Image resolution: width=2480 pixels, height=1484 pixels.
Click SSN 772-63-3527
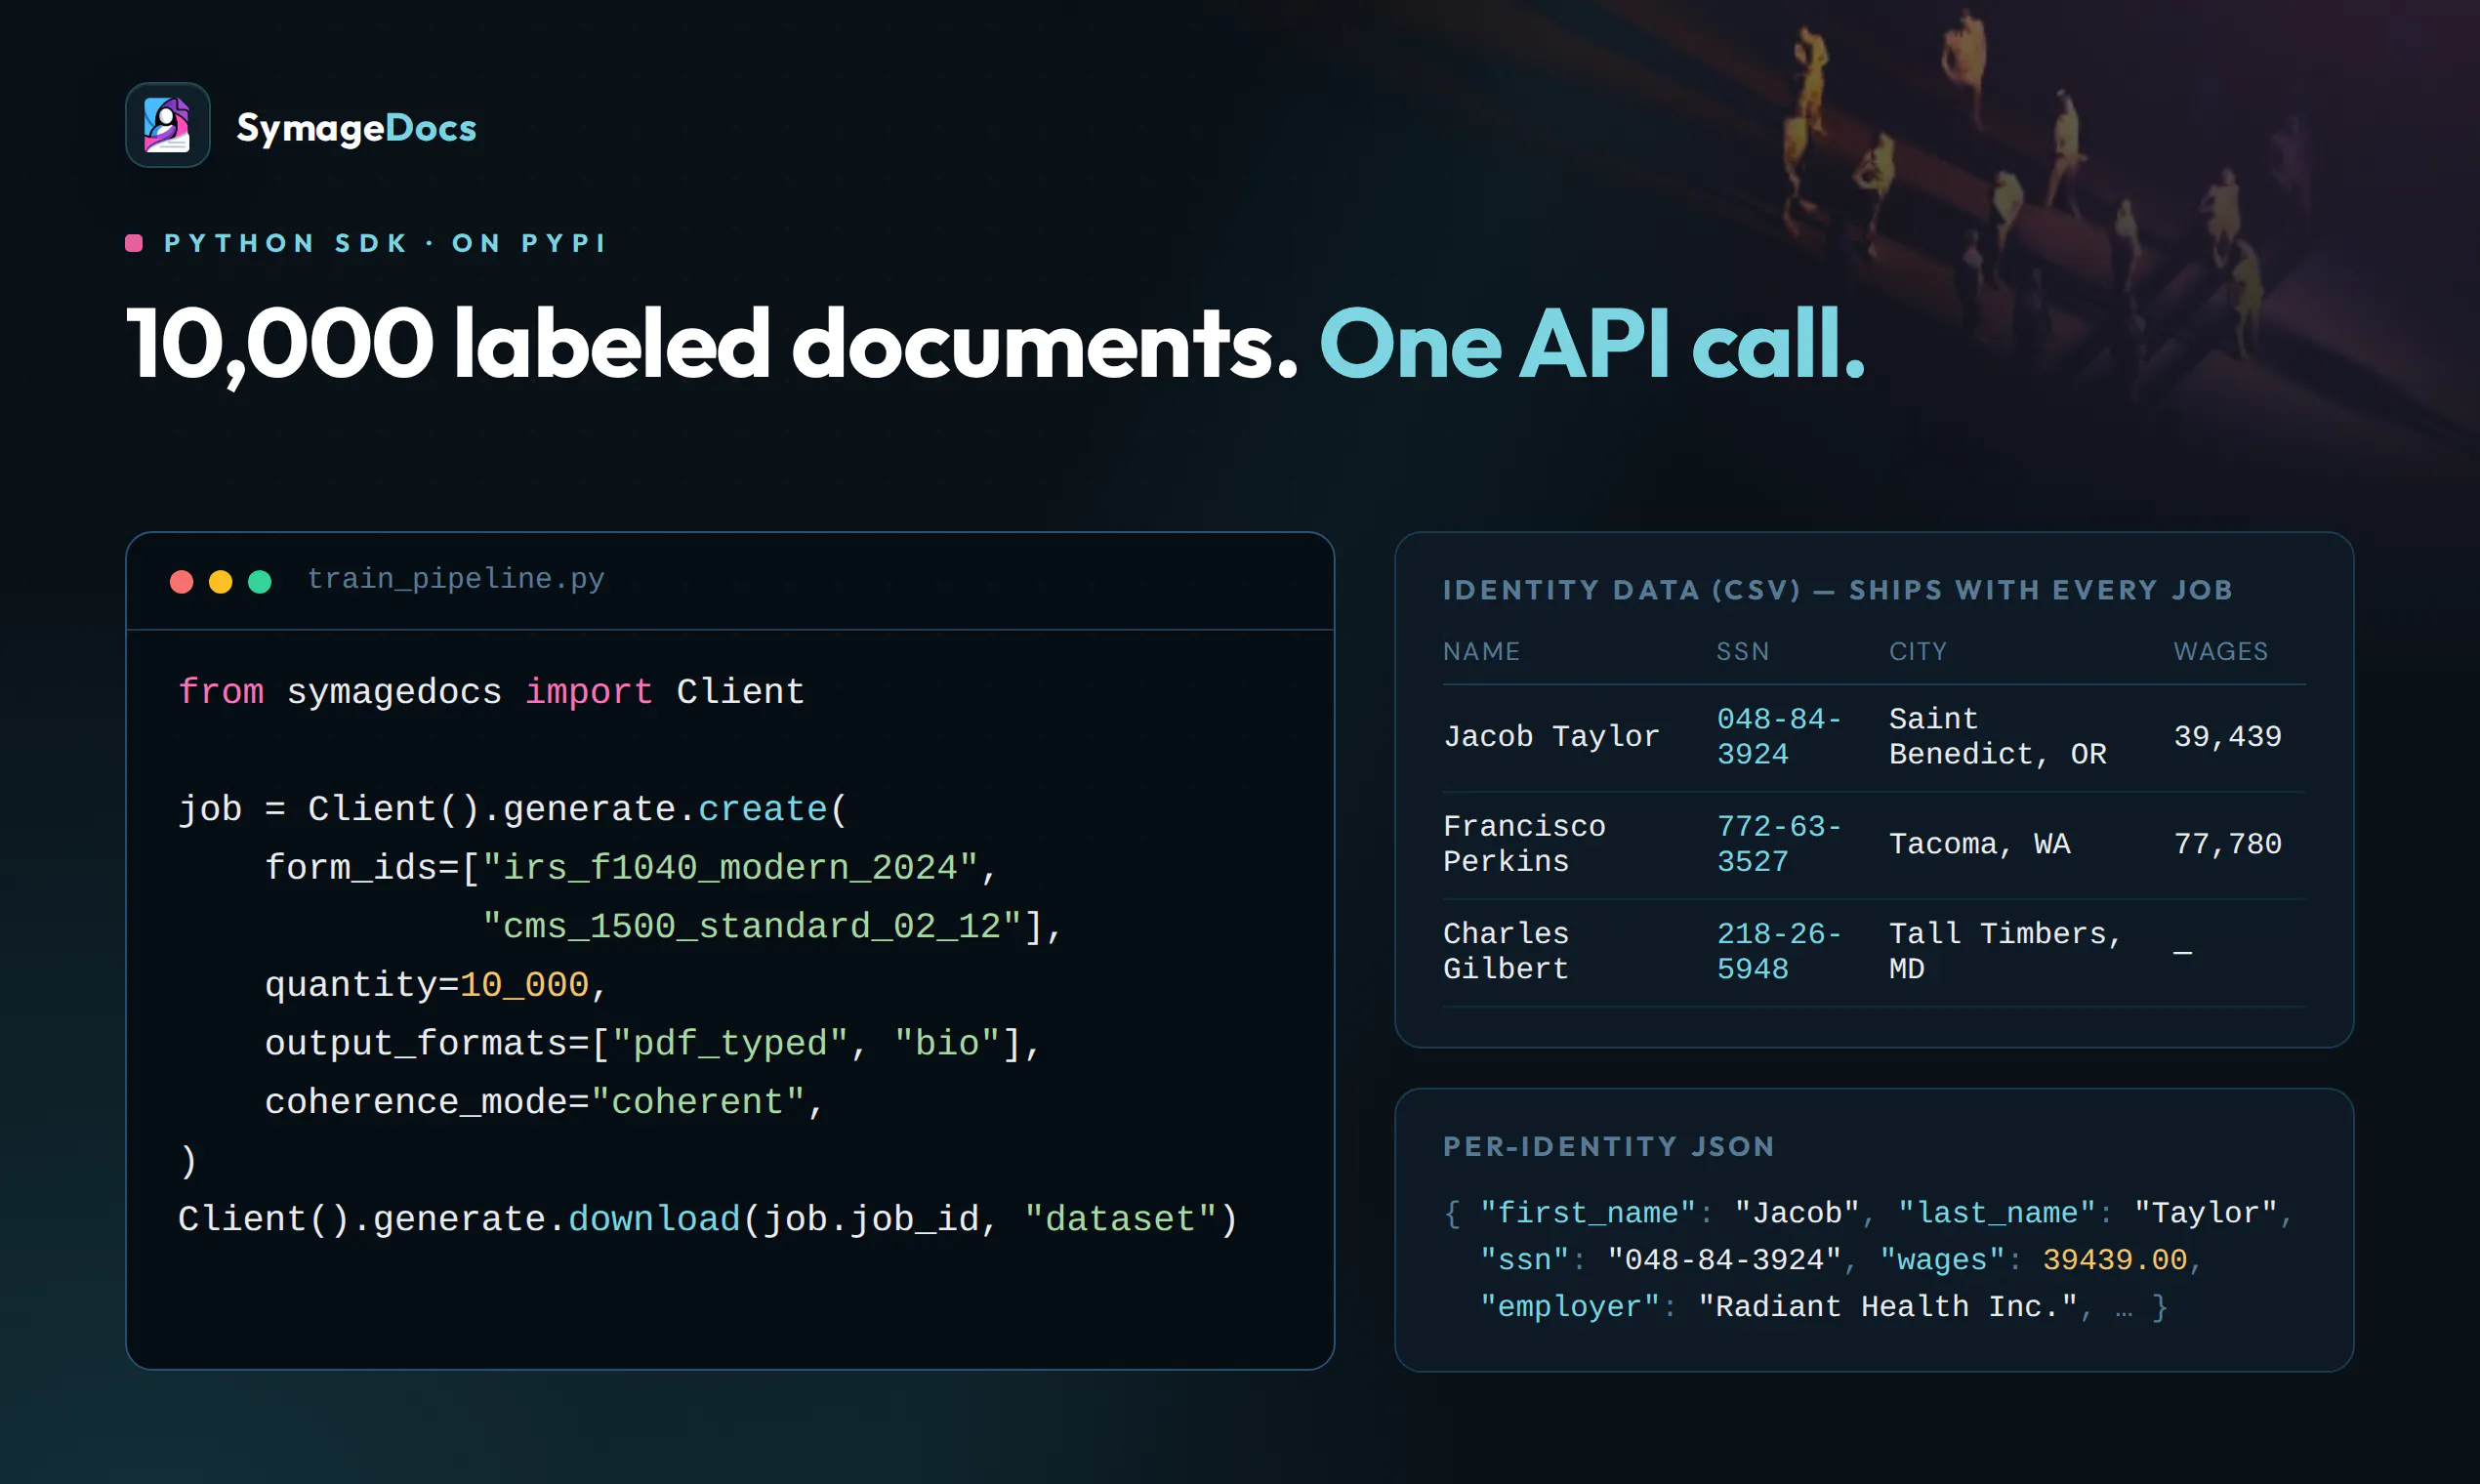1779,844
